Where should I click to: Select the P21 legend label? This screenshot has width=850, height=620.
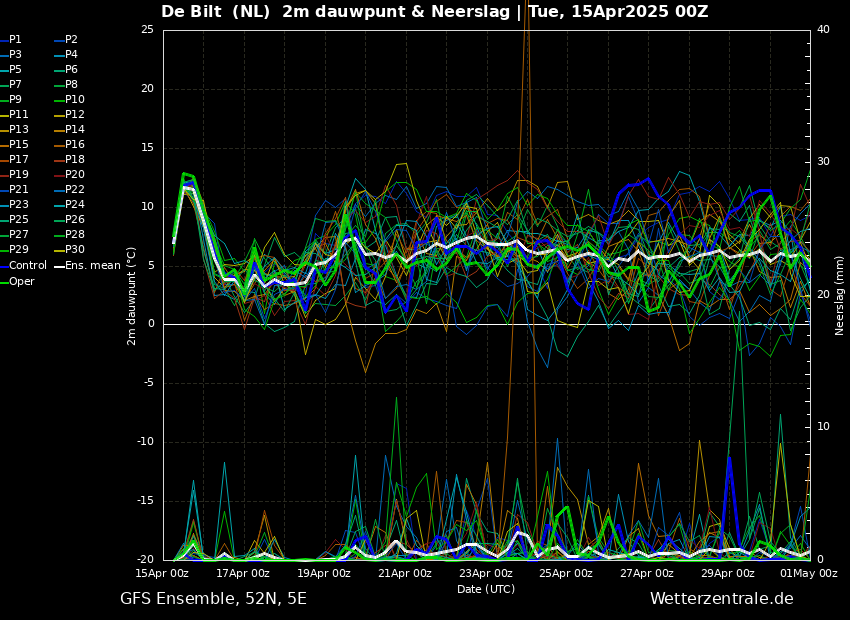click(x=18, y=190)
